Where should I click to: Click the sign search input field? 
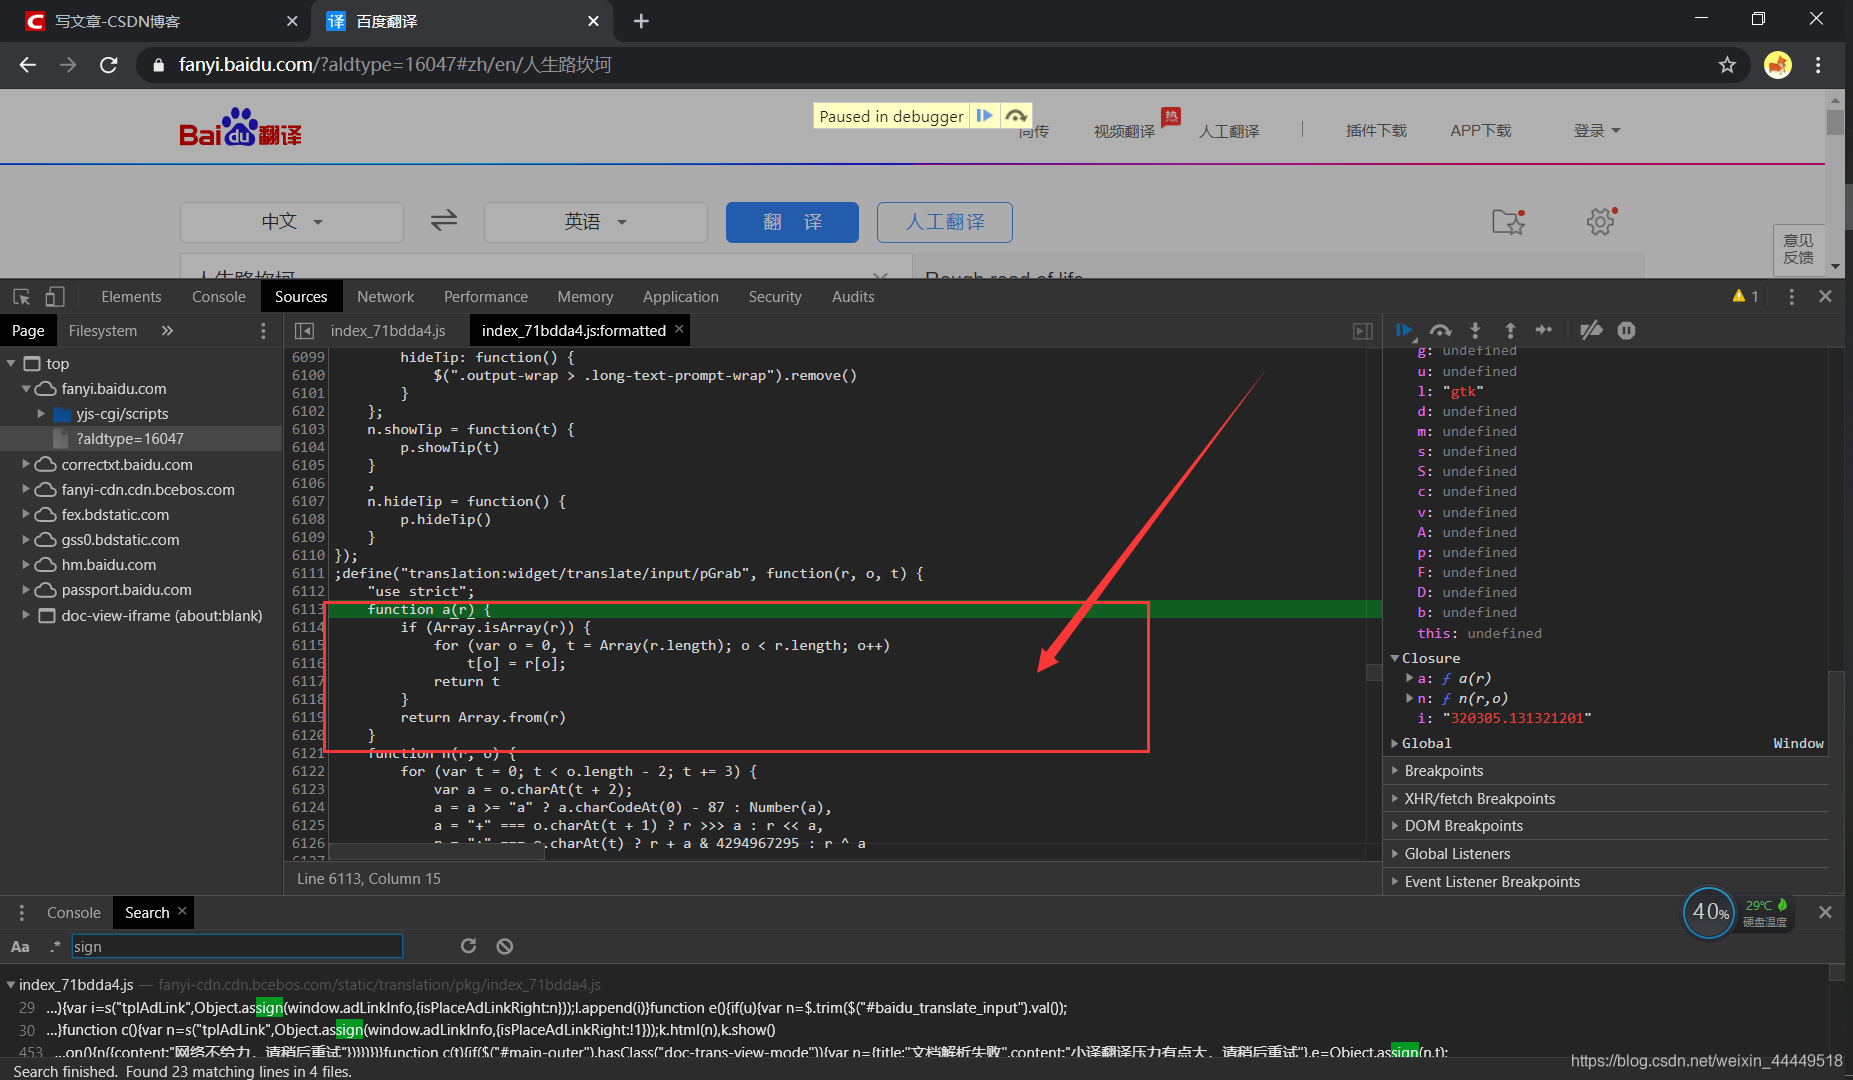coord(237,946)
